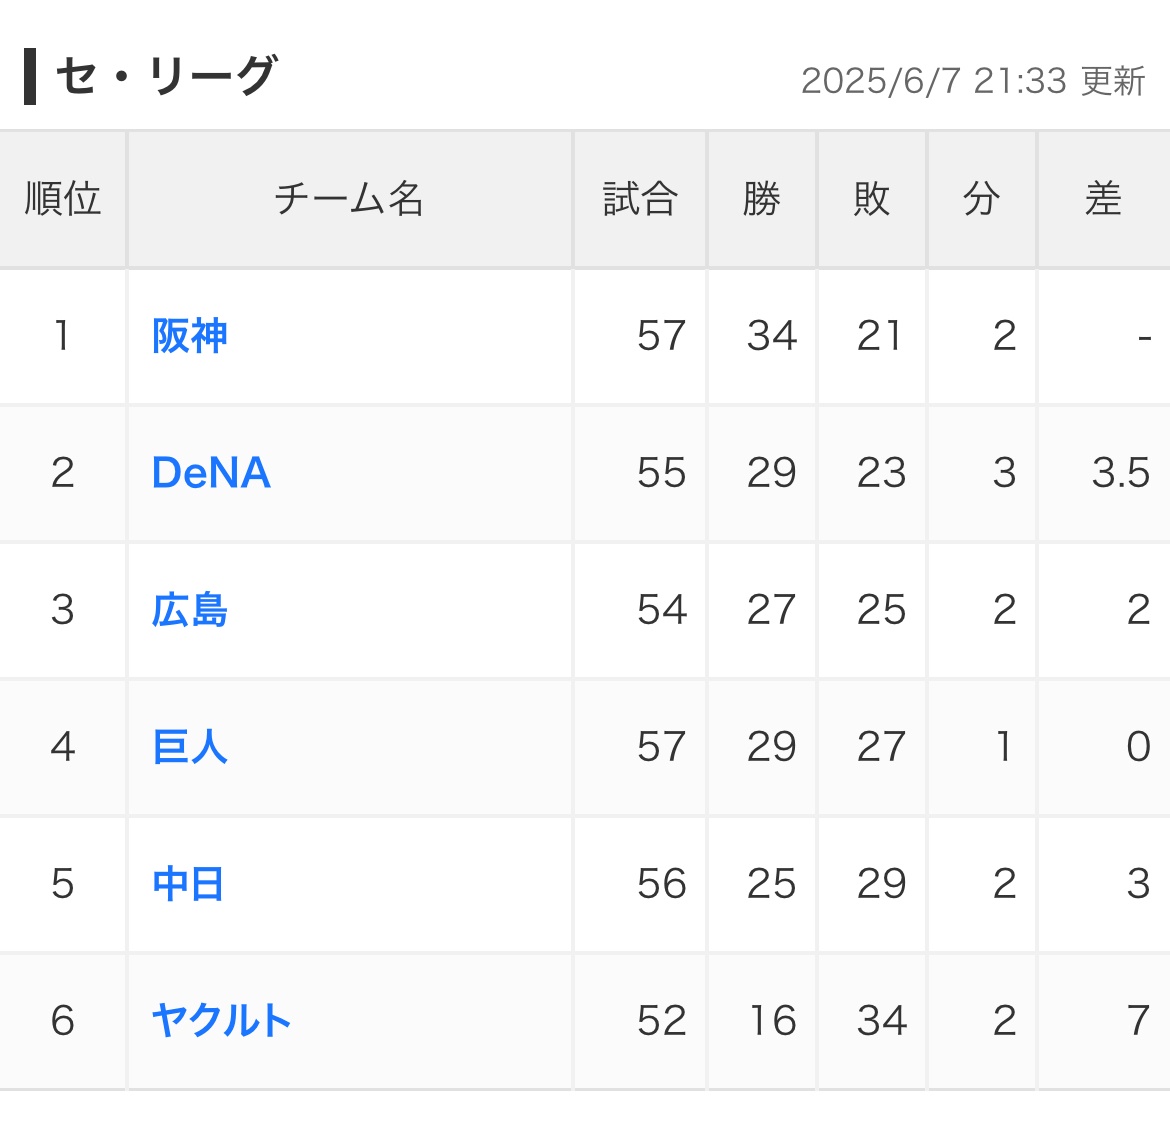Select the セ・リーグ section heading
The width and height of the screenshot is (1170, 1121).
pos(166,76)
